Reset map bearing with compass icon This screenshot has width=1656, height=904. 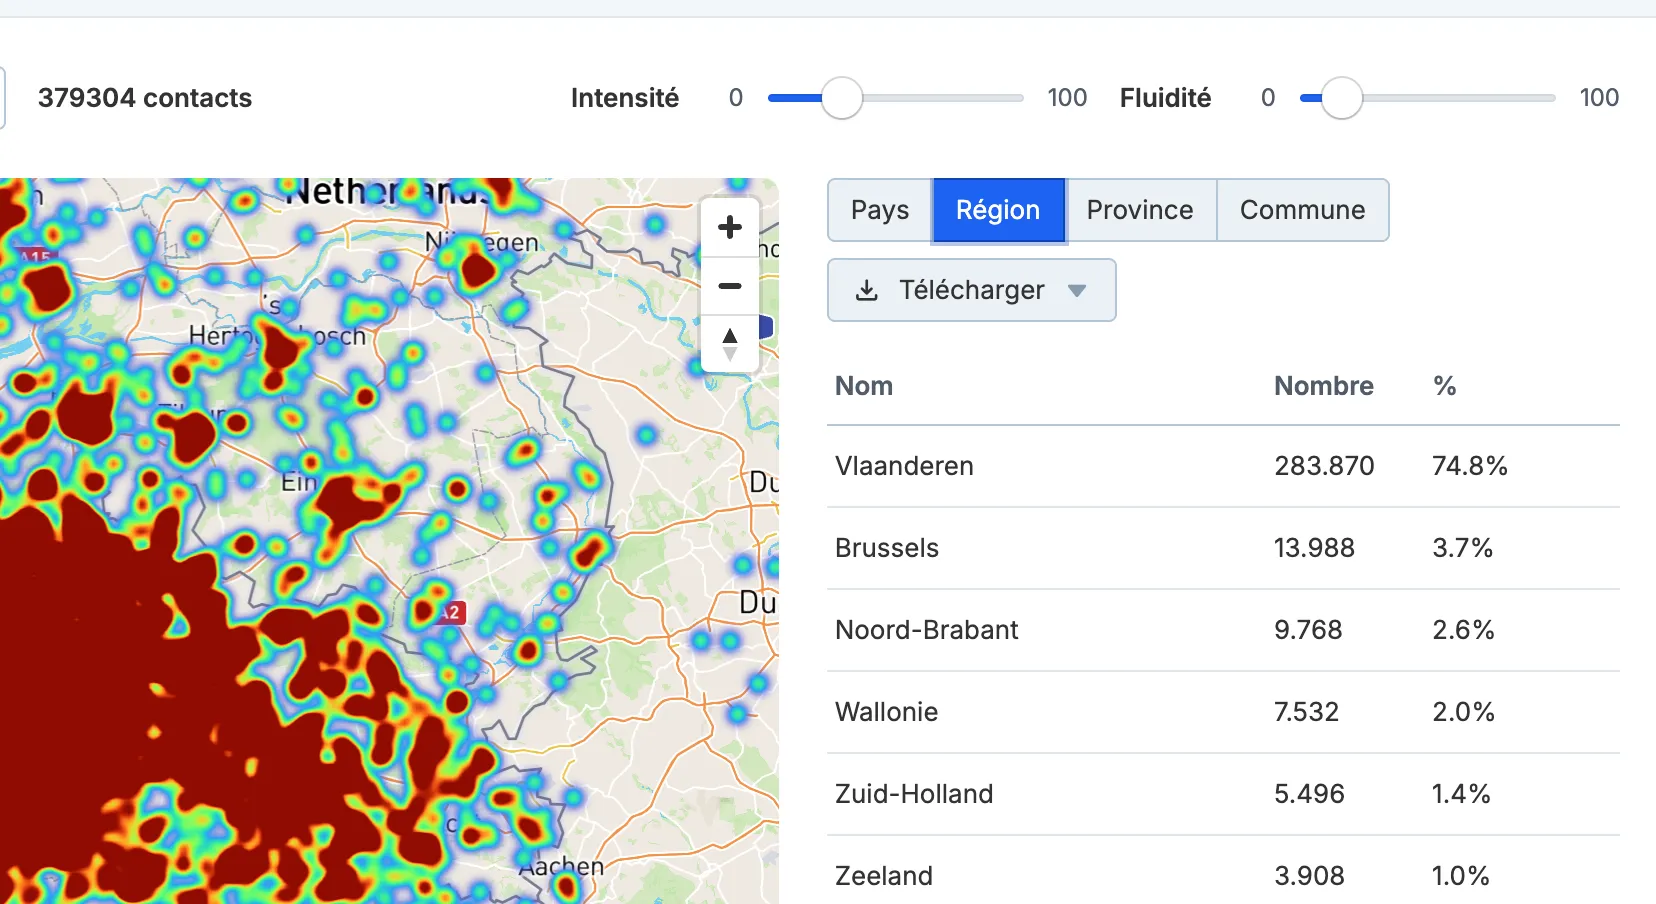730,344
